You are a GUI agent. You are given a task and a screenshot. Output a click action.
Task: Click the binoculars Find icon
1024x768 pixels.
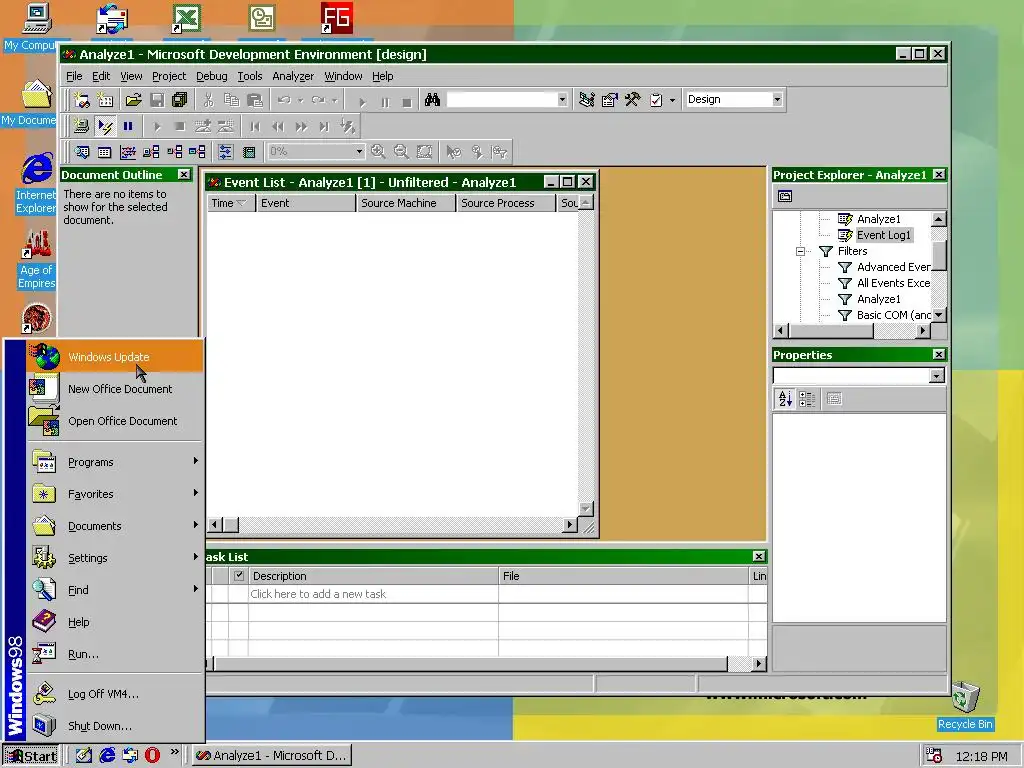[x=432, y=100]
